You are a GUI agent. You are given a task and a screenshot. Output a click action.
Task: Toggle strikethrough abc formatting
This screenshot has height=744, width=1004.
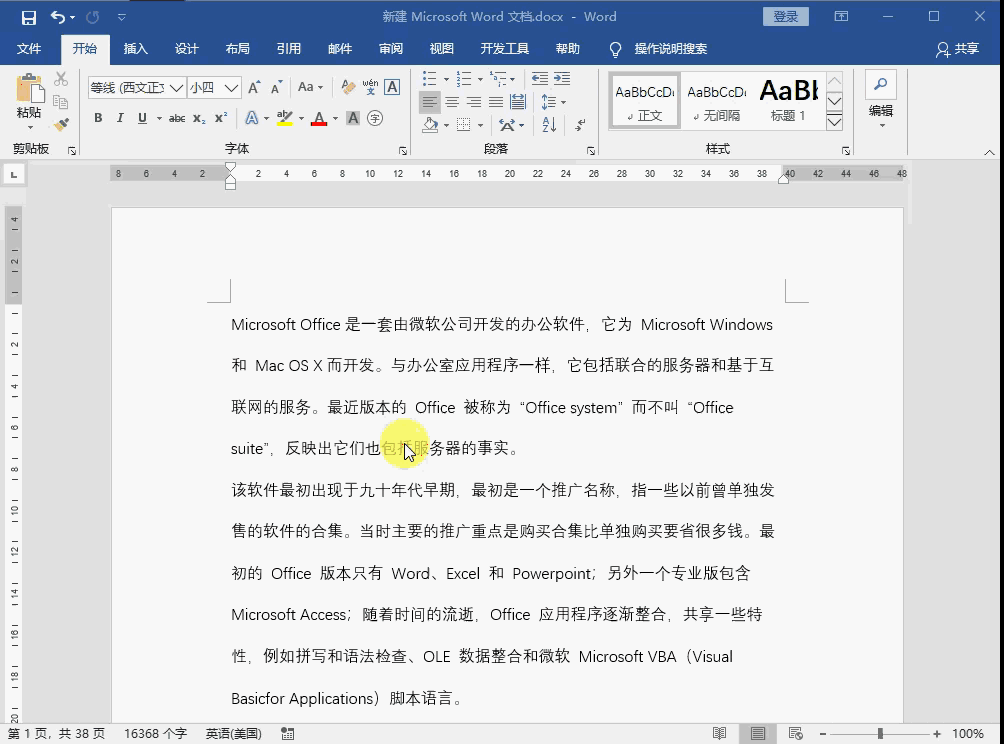click(x=177, y=118)
